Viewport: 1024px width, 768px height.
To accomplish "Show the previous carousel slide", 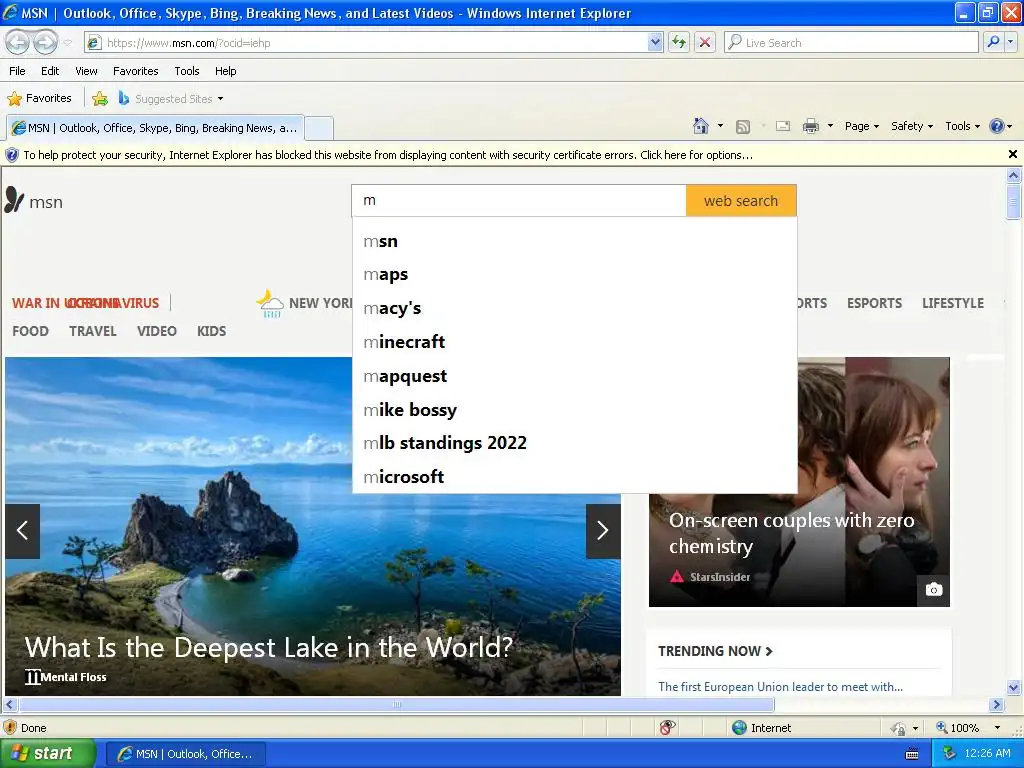I will point(22,531).
